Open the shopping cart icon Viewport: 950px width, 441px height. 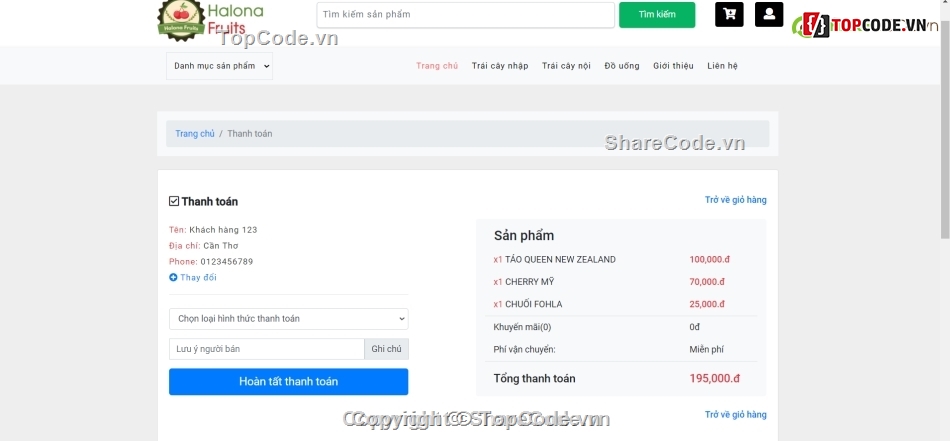pyautogui.click(x=729, y=15)
